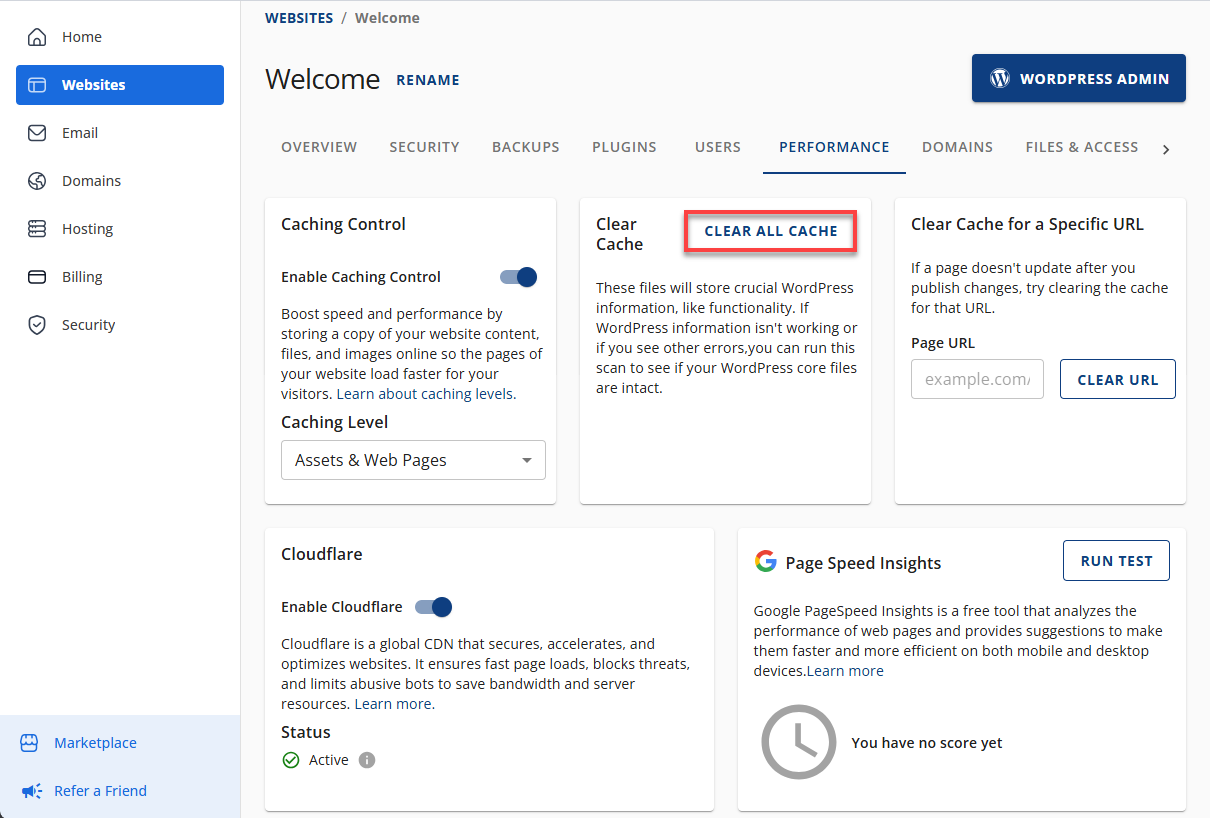The image size is (1210, 818).
Task: Expand more tabs with right chevron arrow
Action: tap(1165, 149)
